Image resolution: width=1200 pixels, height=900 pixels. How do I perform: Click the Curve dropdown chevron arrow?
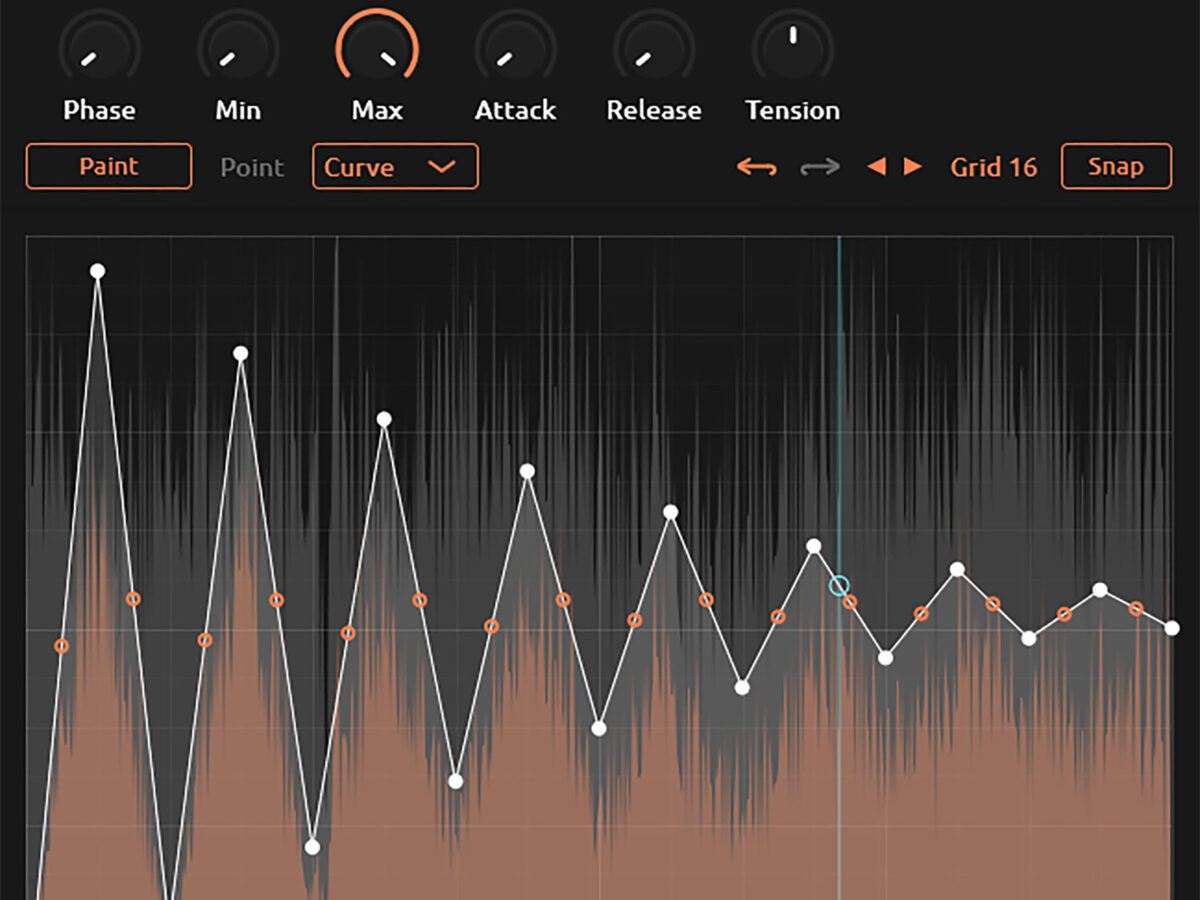[x=441, y=167]
